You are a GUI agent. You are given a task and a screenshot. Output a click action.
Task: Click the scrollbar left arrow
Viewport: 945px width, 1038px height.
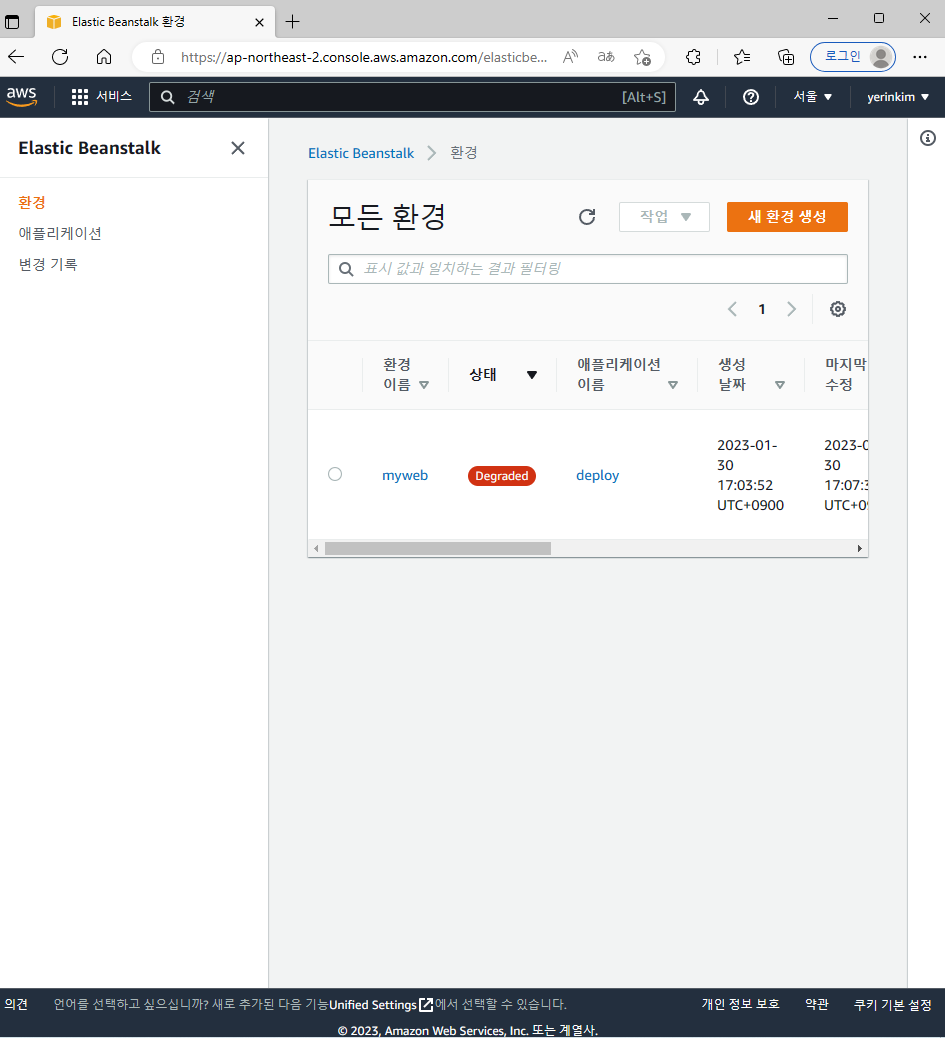coord(316,549)
